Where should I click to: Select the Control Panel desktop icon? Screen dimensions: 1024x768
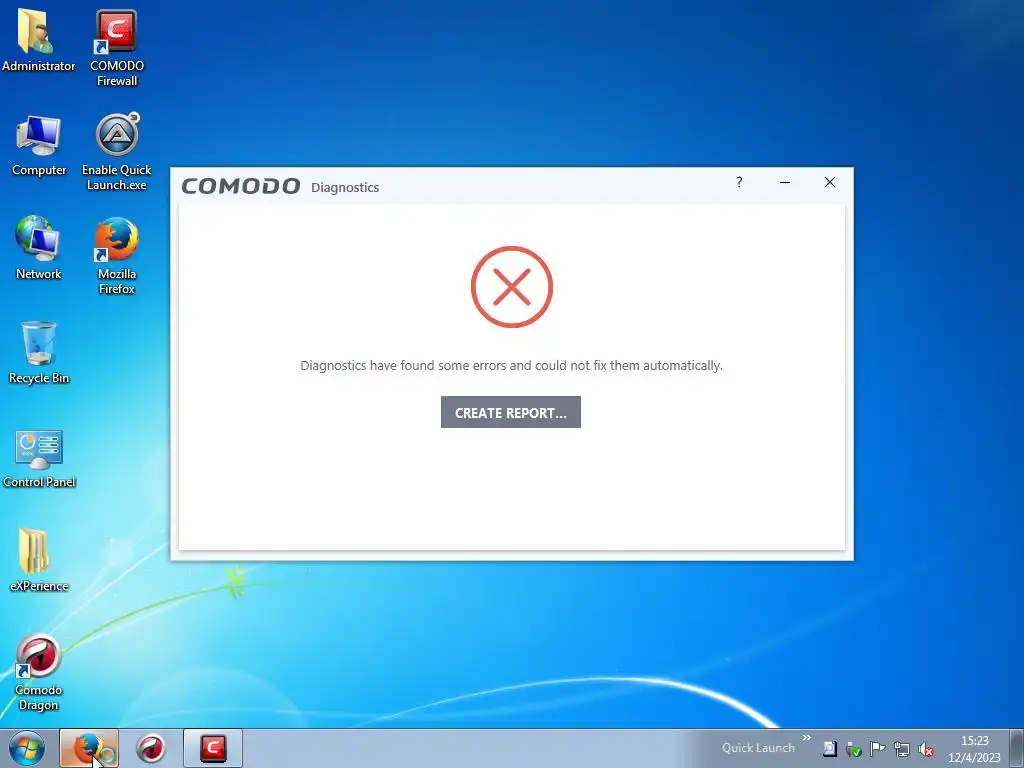(39, 458)
